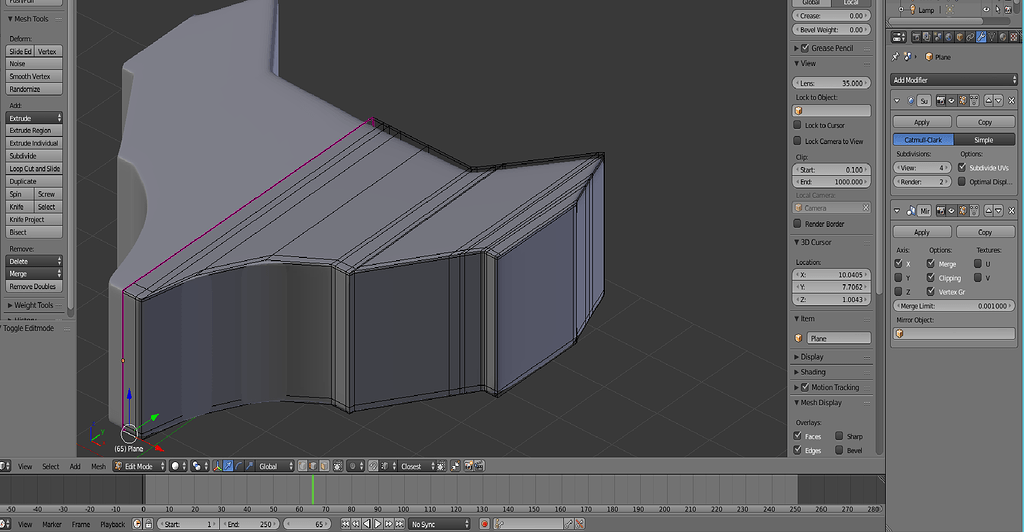1024x532 pixels.
Task: Switch to edge select mode
Action: coord(313,466)
